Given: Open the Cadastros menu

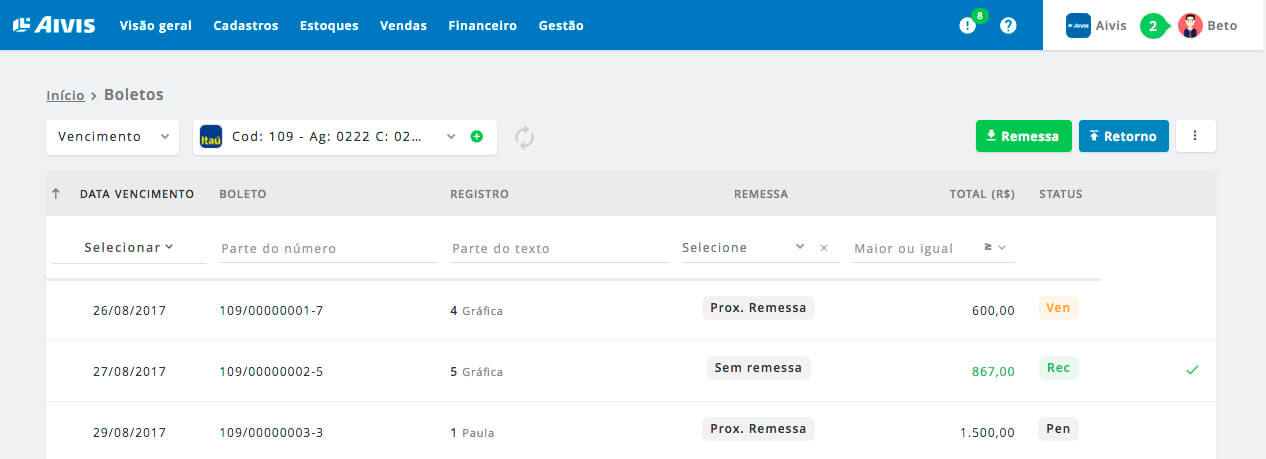Looking at the screenshot, I should (246, 26).
